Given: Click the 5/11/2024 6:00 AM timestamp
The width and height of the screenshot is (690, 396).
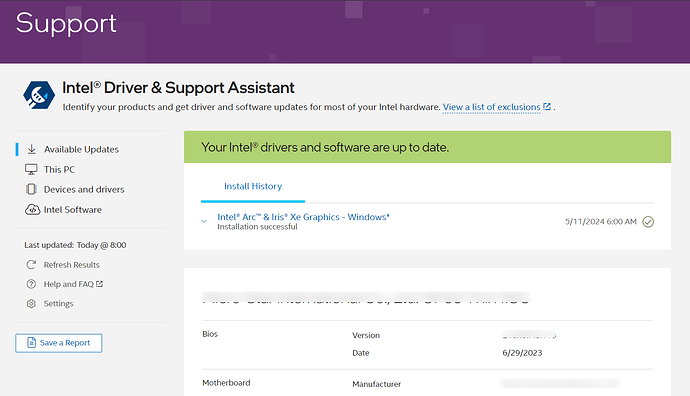Looking at the screenshot, I should [601, 221].
